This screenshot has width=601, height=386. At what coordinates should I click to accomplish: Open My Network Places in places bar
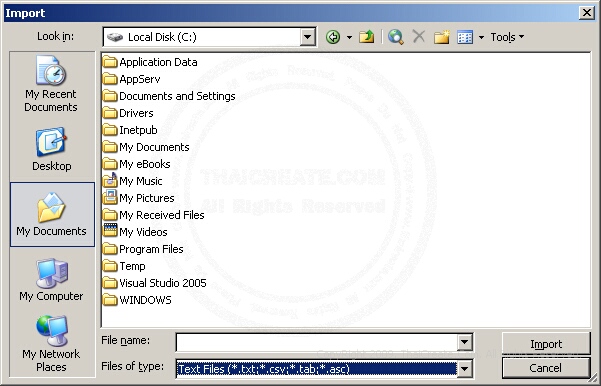(51, 344)
